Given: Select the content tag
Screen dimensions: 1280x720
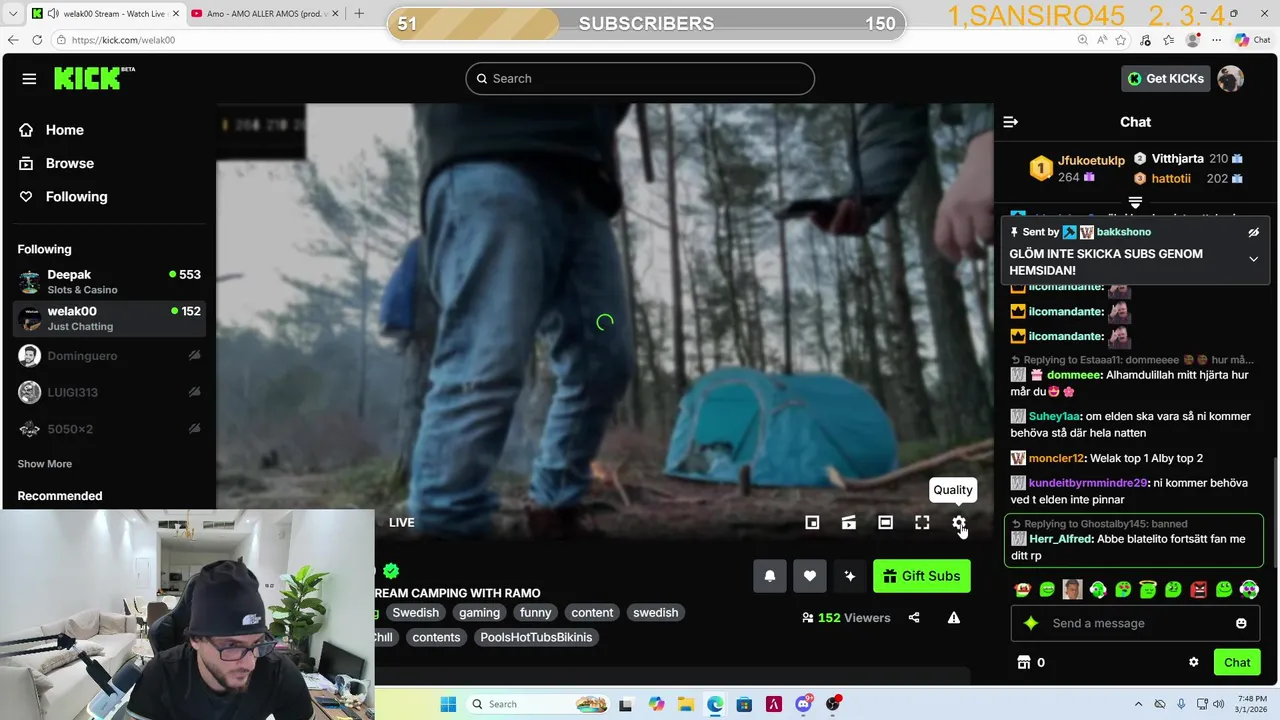Looking at the screenshot, I should (x=592, y=613).
